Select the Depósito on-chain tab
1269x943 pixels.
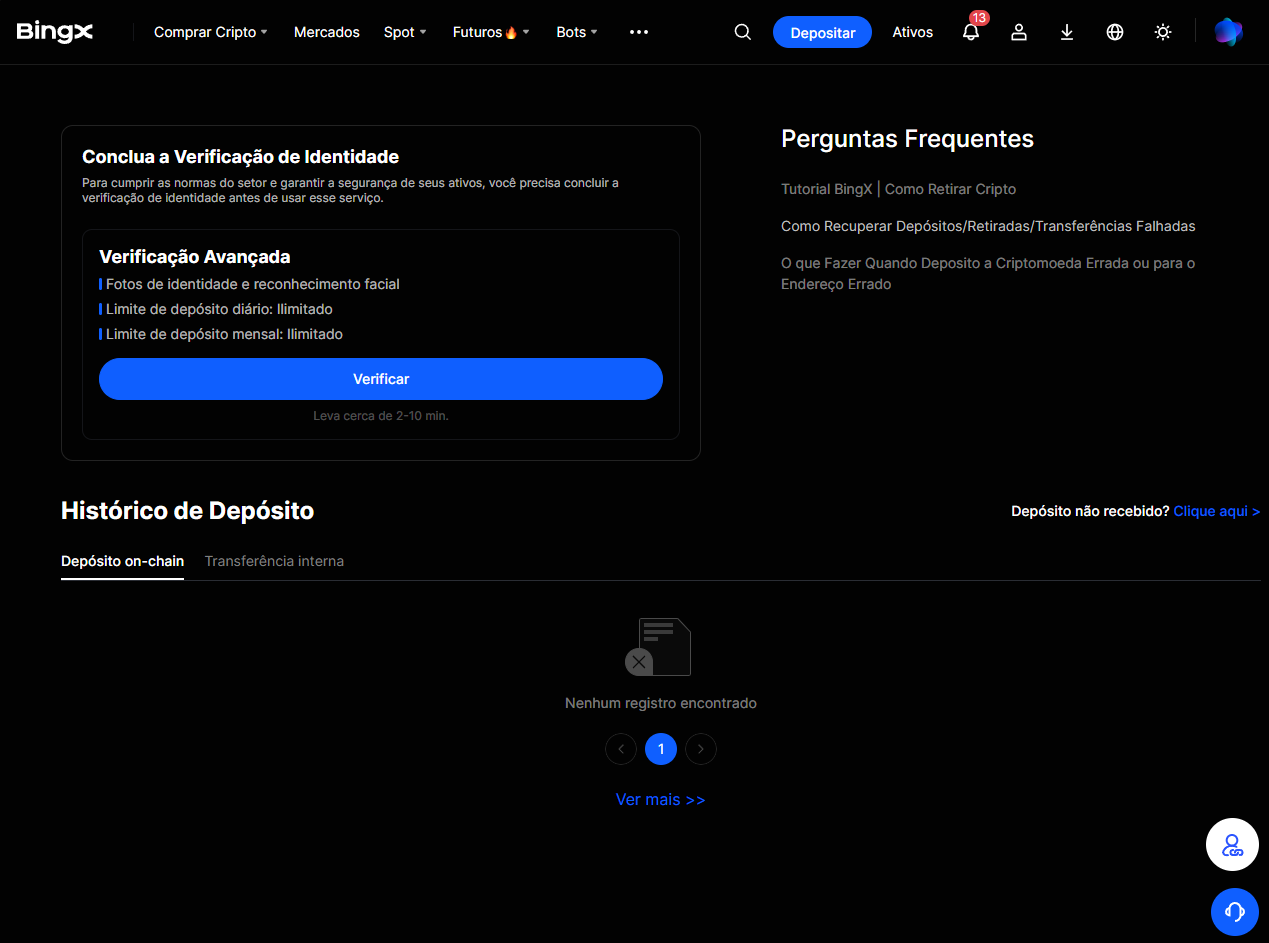122,561
